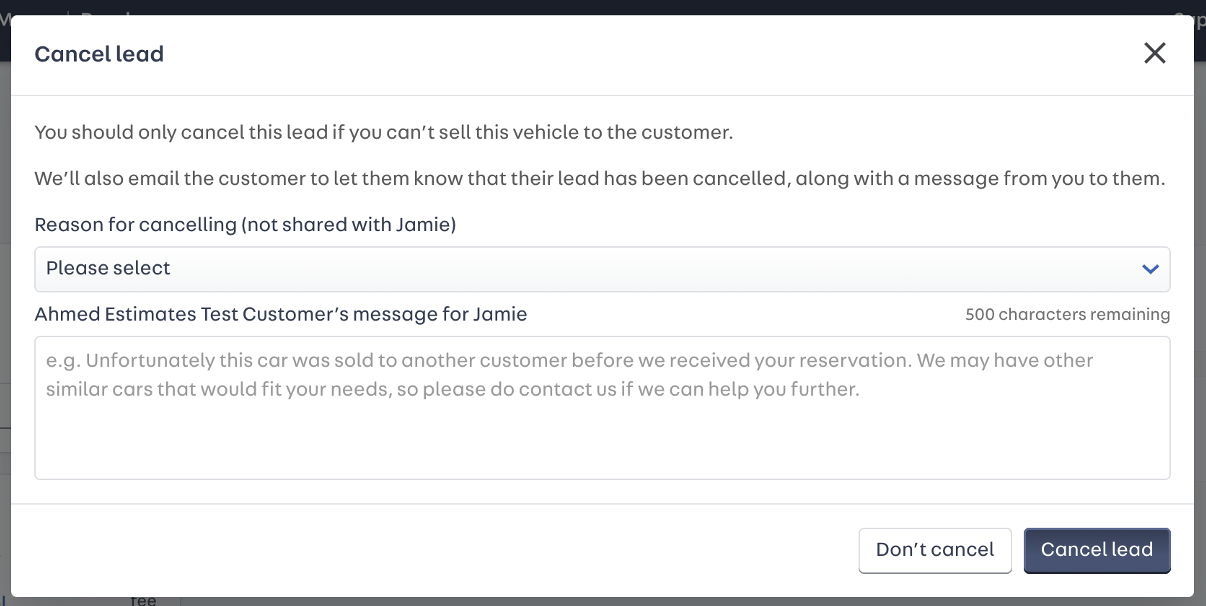This screenshot has height=606, width=1206.
Task: Close the Cancel lead dialog with X
Action: (1154, 53)
